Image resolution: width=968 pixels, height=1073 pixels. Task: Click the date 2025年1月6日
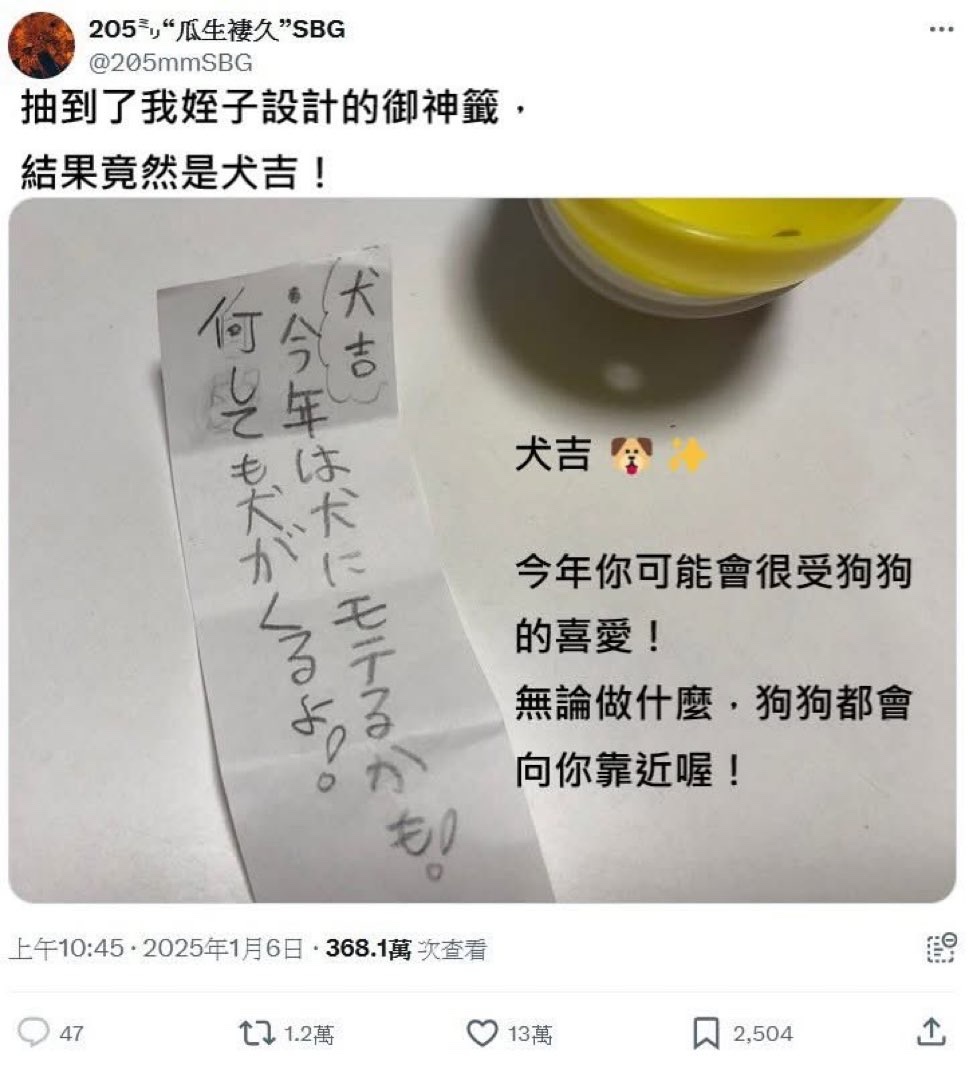(x=223, y=948)
